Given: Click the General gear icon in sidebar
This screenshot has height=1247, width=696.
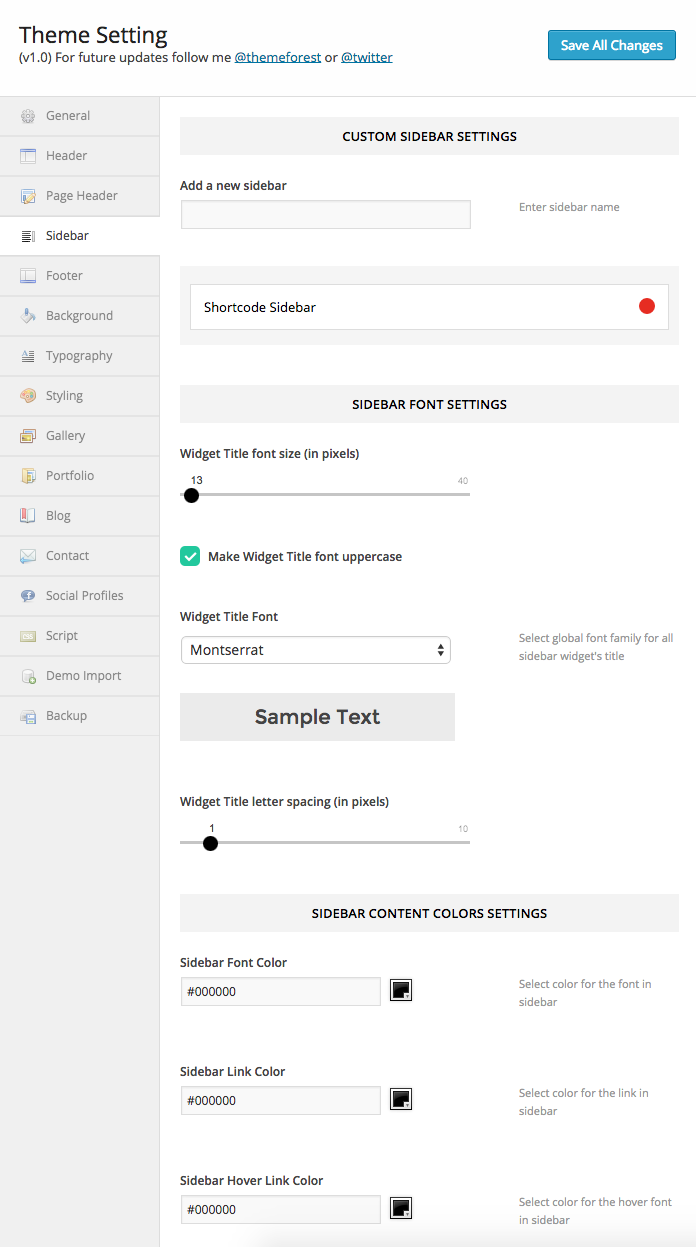Looking at the screenshot, I should coord(28,116).
